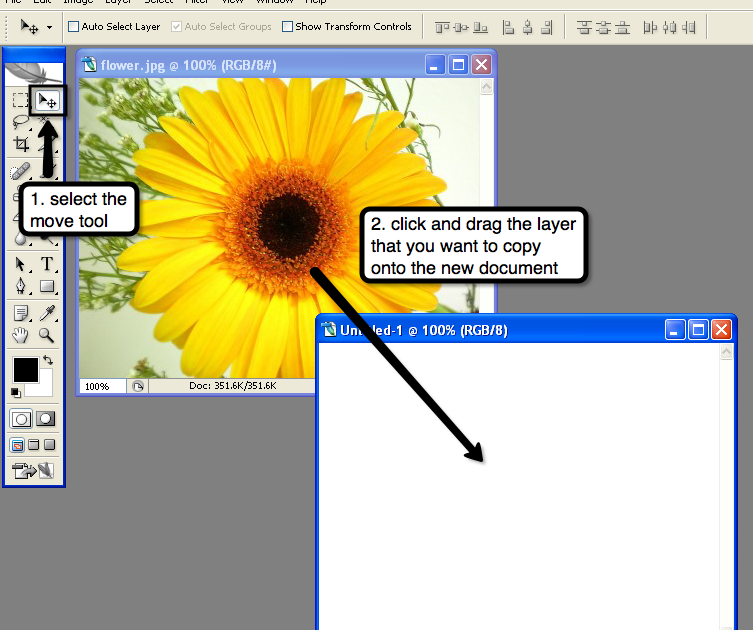Click flower.jpg scroll up arrow
This screenshot has height=630, width=753.
pos(486,87)
